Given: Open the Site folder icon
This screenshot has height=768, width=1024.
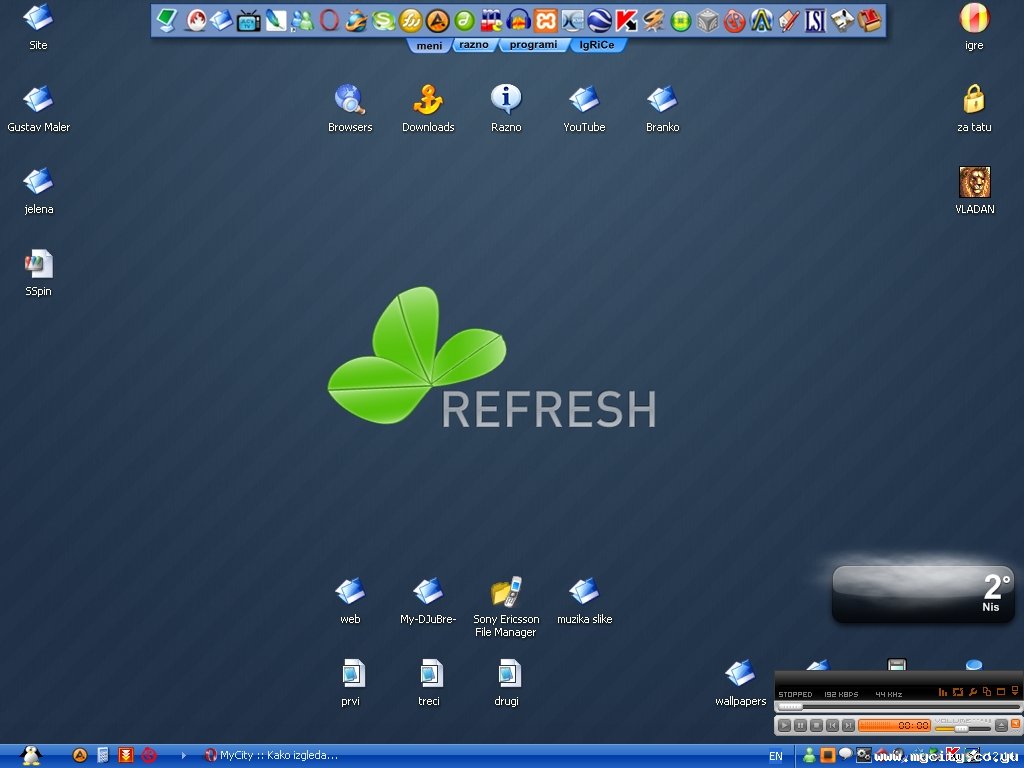Looking at the screenshot, I should pos(39,27).
